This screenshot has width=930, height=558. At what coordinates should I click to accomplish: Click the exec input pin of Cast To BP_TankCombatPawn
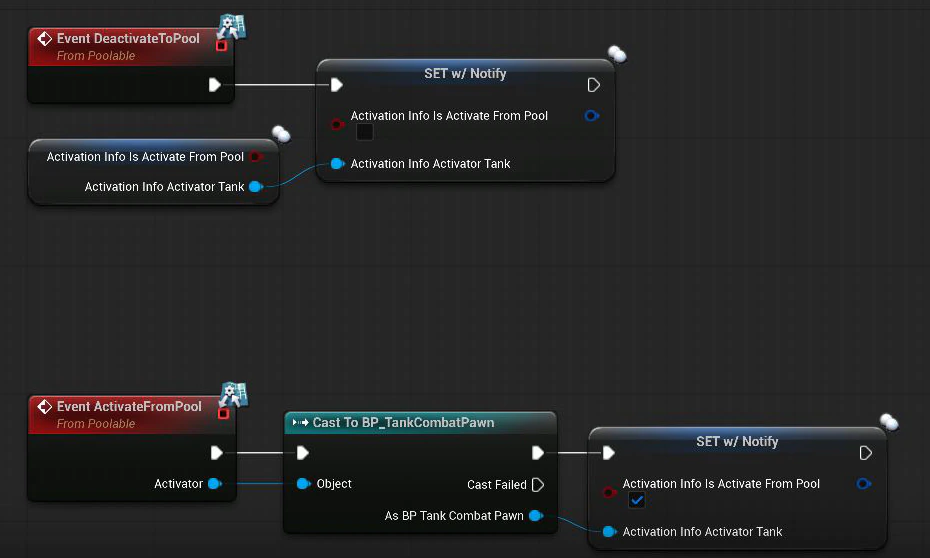coord(302,453)
